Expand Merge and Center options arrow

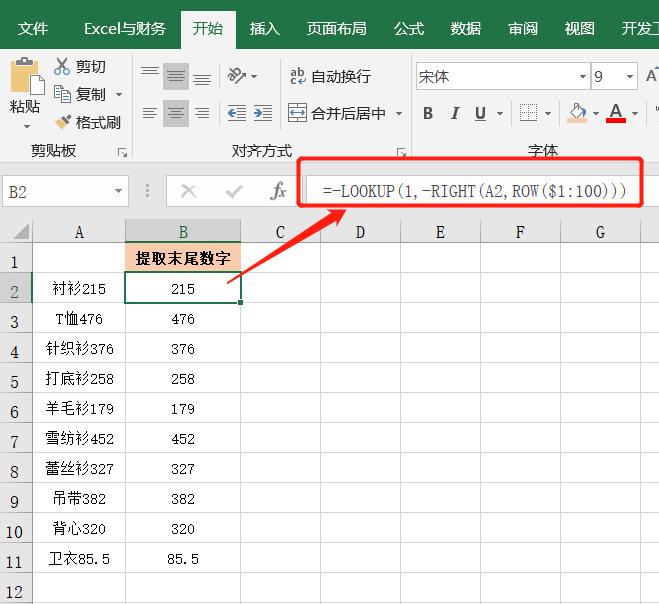(399, 113)
